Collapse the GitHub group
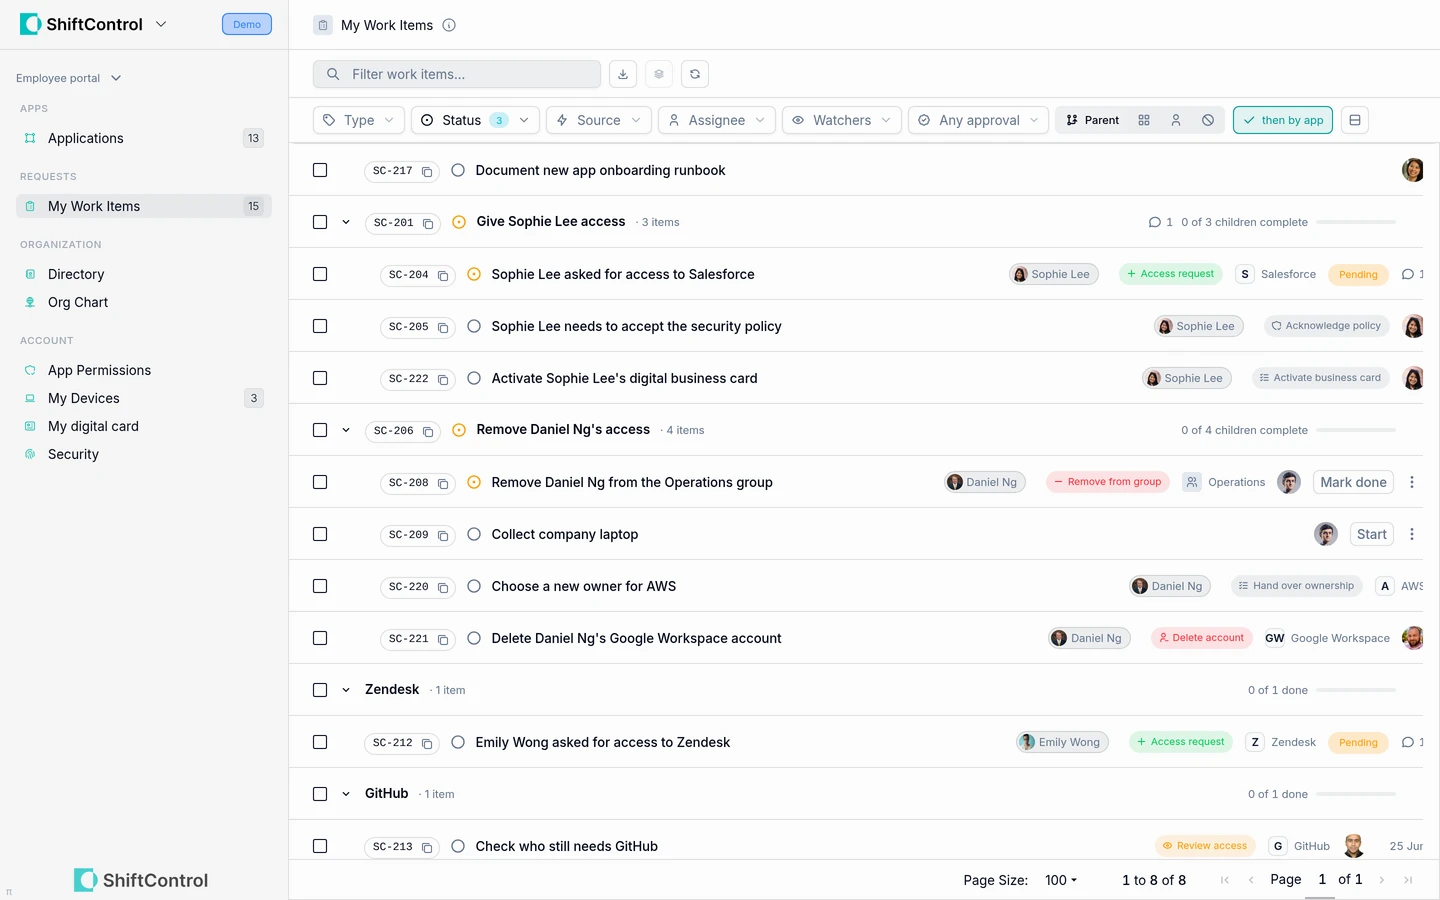 click(346, 794)
